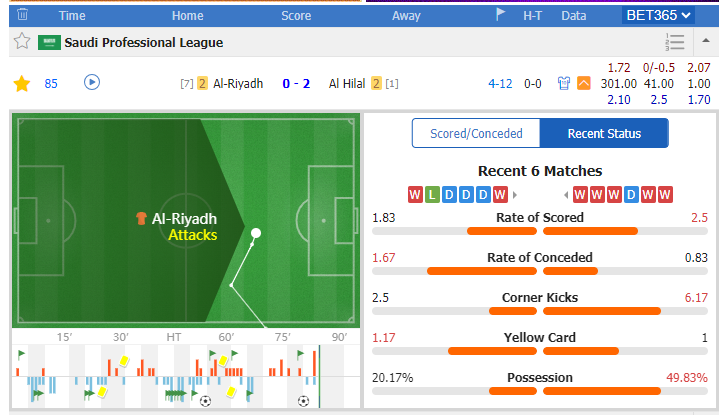Open league standings list icon
The image size is (724, 415).
[675, 42]
